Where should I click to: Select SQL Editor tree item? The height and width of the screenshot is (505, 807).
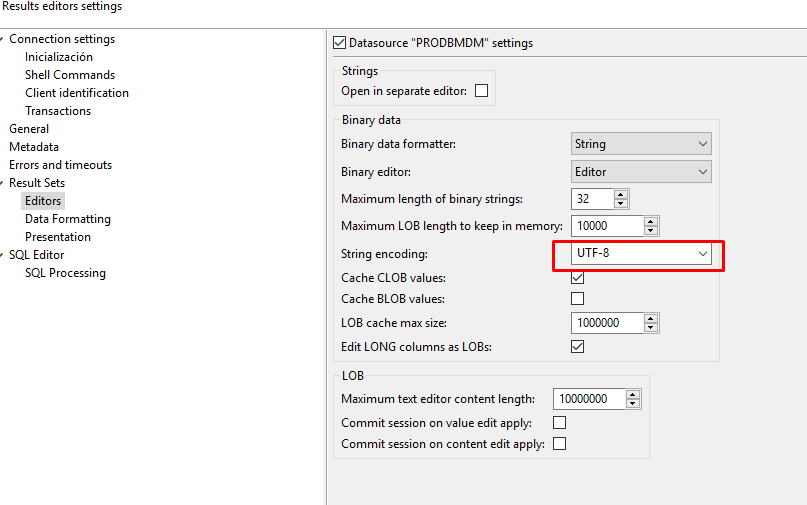[x=36, y=255]
